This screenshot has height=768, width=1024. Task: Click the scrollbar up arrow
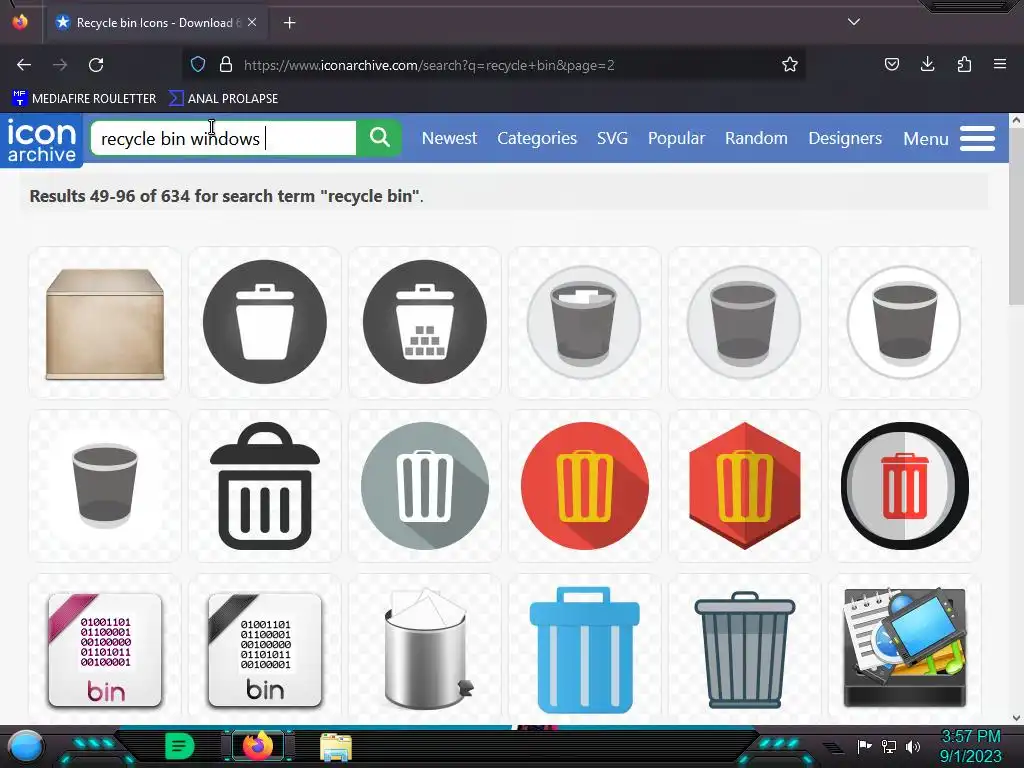[1016, 120]
